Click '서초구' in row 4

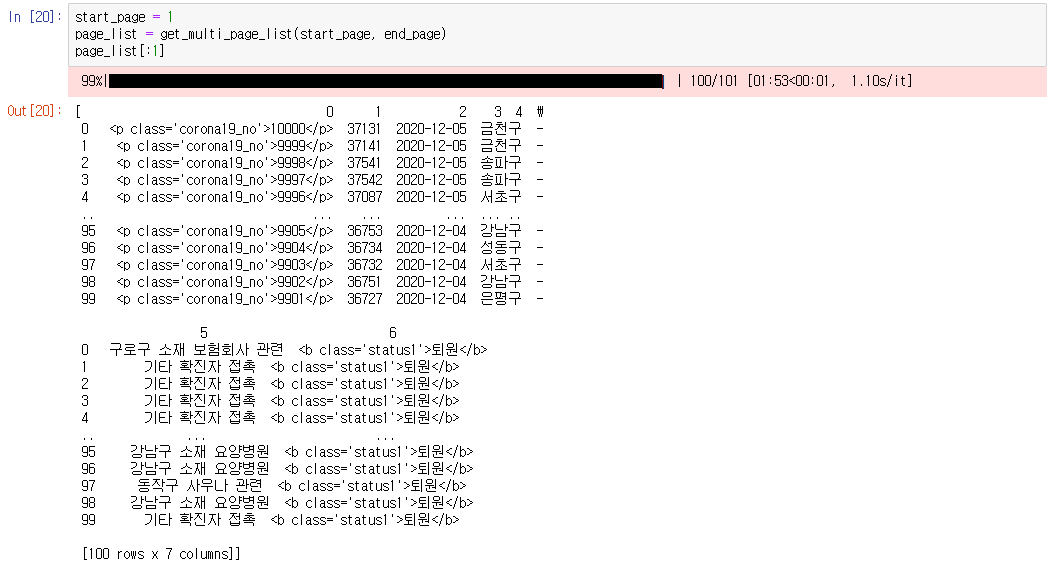(x=501, y=197)
